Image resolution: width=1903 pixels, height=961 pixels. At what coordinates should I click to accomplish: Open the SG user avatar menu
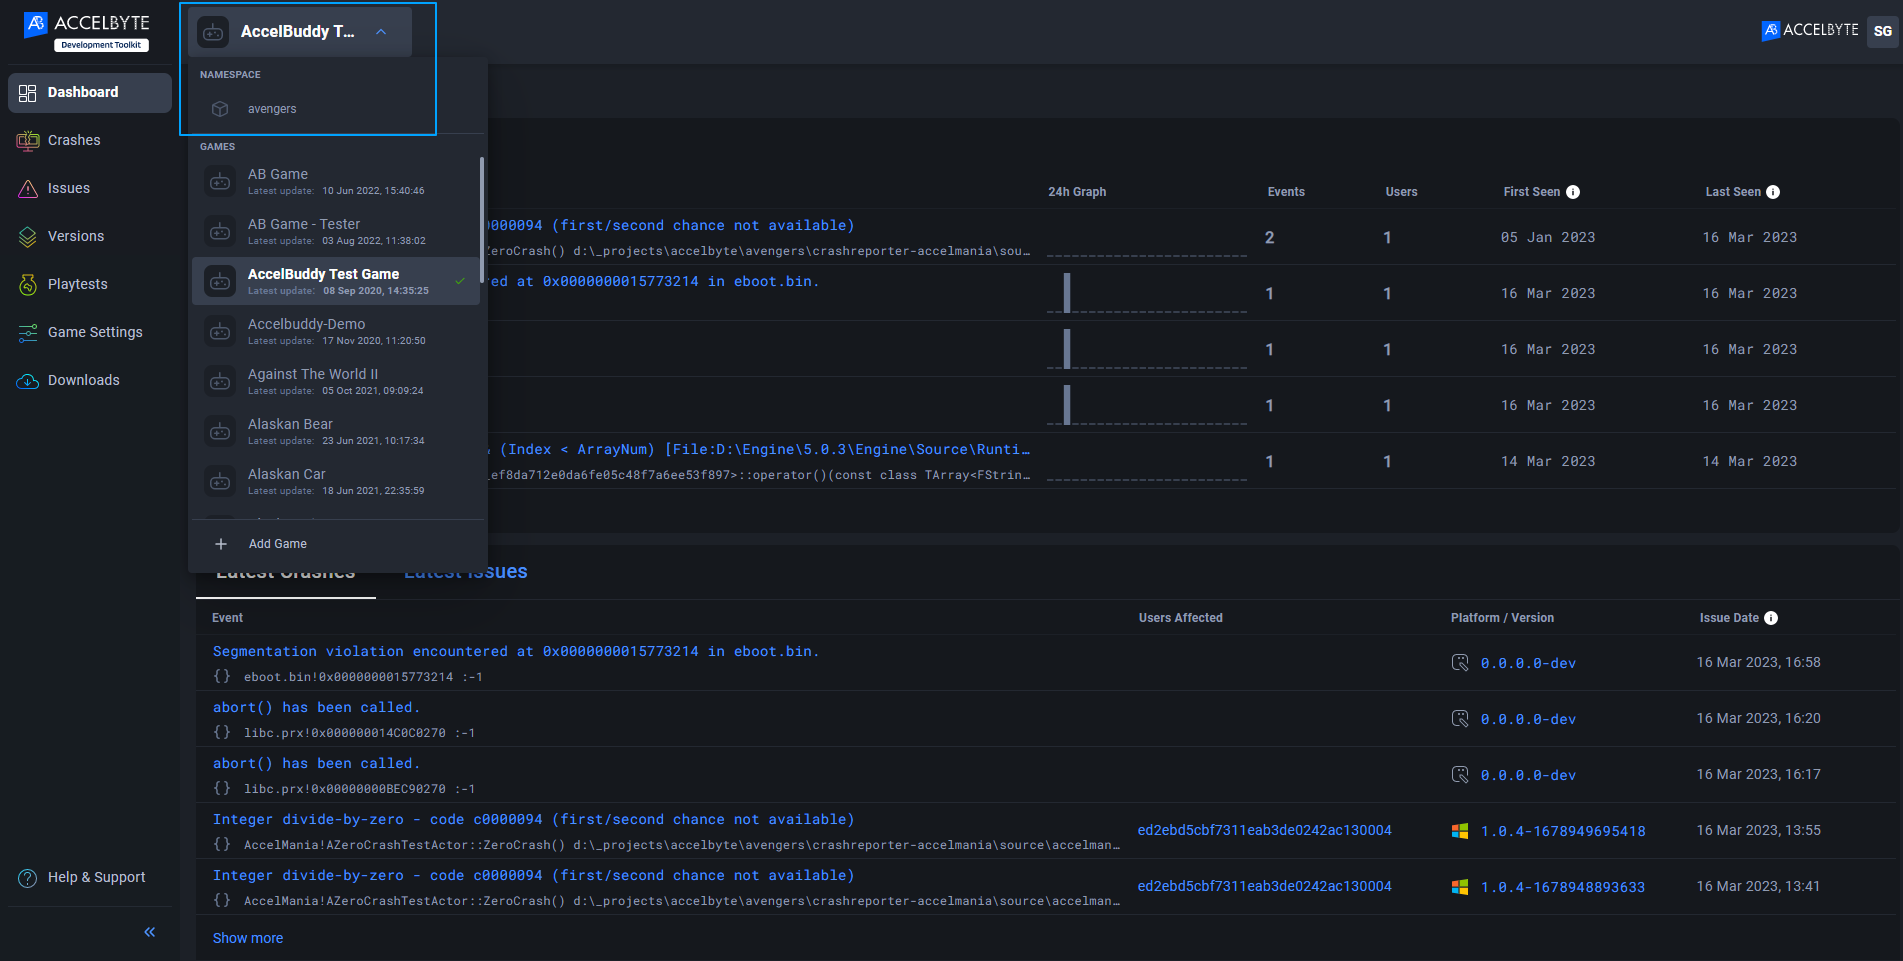[x=1882, y=31]
